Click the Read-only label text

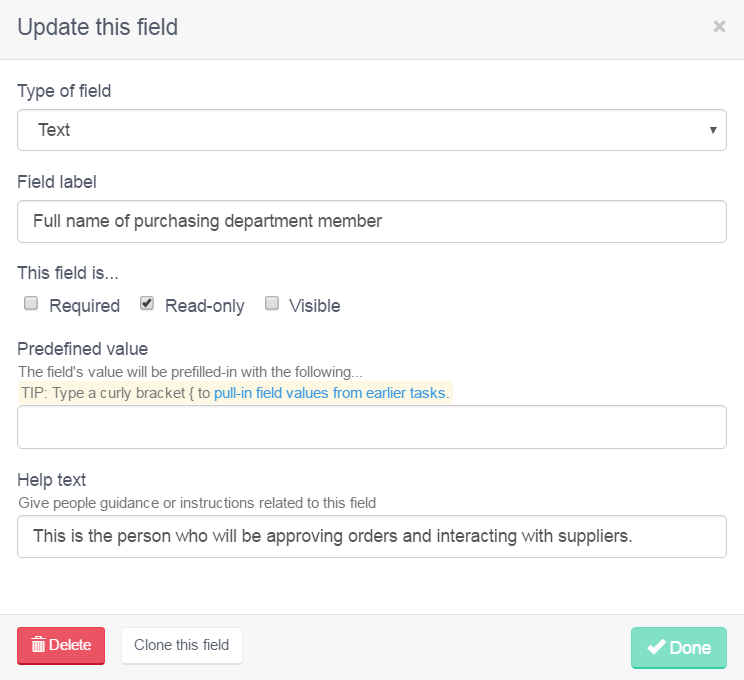pos(205,306)
